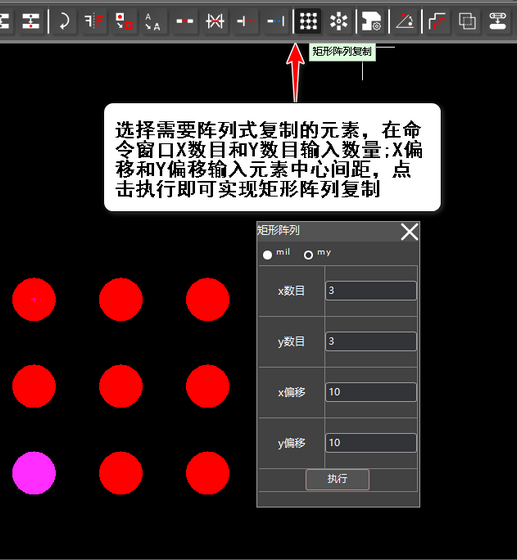
Task: Click the blue dashed line extend icon
Action: pos(276,21)
